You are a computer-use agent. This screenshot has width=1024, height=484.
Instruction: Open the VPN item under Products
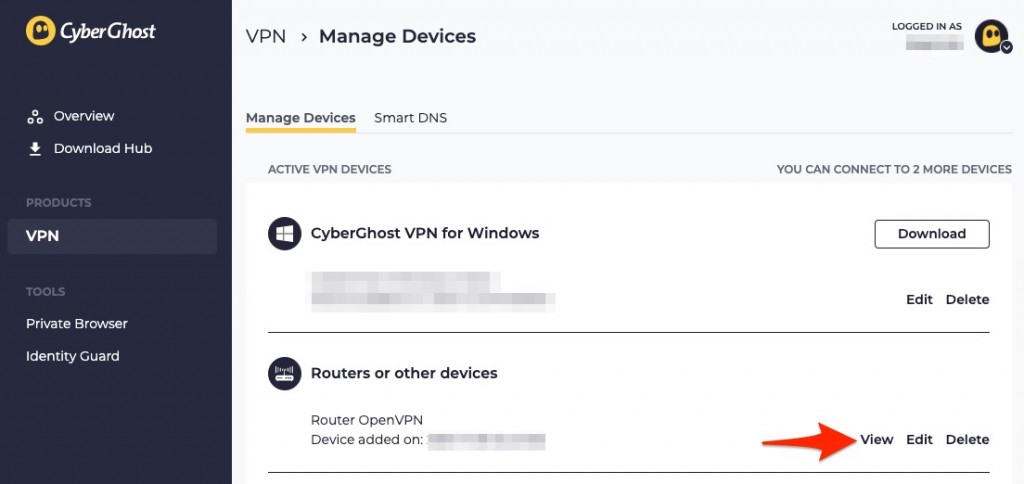point(112,236)
